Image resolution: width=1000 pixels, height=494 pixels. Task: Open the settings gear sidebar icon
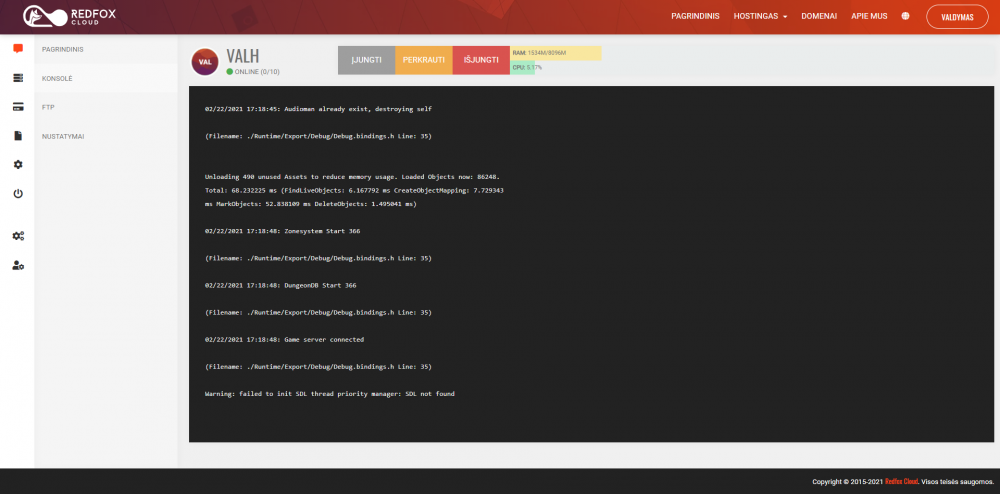pos(18,164)
